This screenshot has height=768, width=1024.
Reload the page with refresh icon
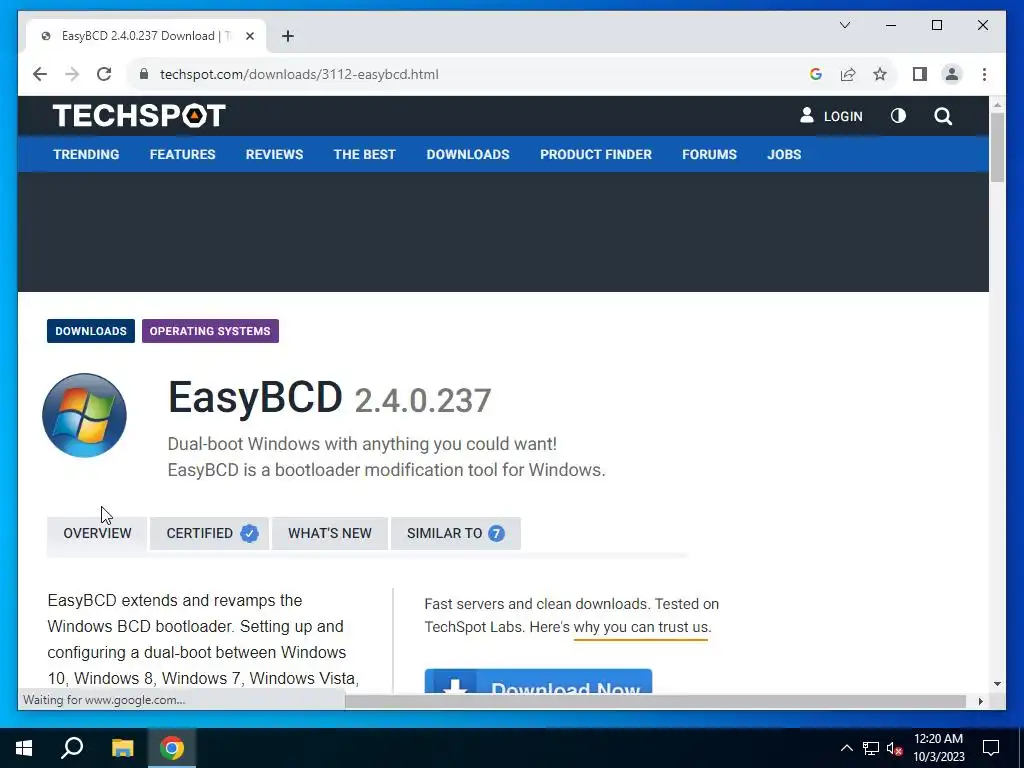(x=104, y=74)
